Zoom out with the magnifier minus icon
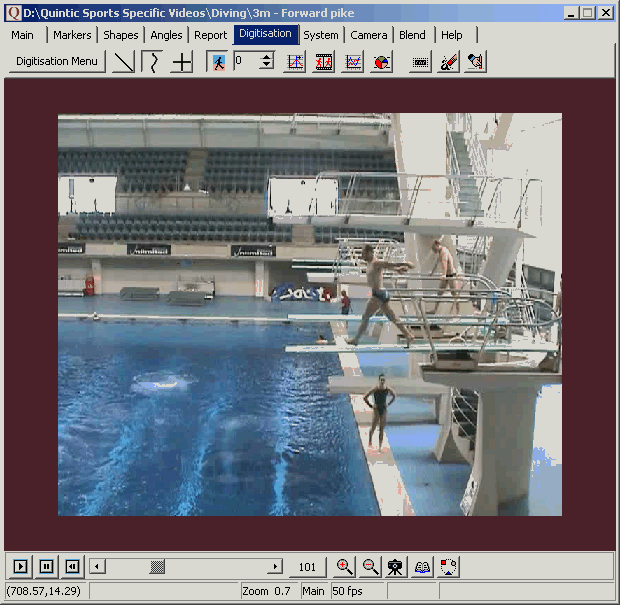 coord(370,567)
